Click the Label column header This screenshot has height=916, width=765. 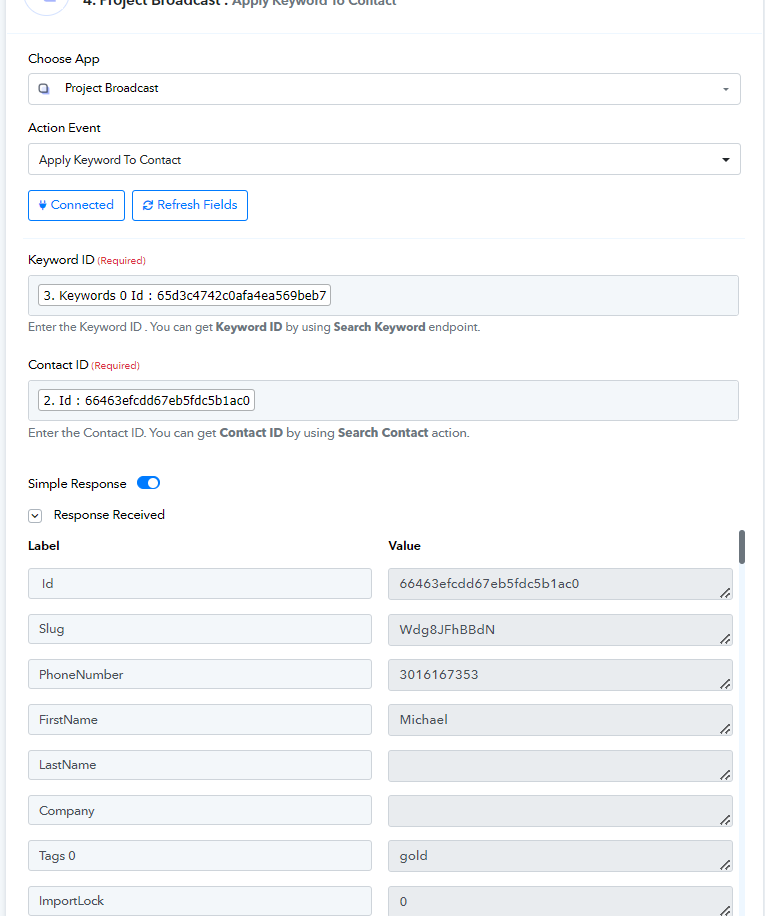coord(44,546)
